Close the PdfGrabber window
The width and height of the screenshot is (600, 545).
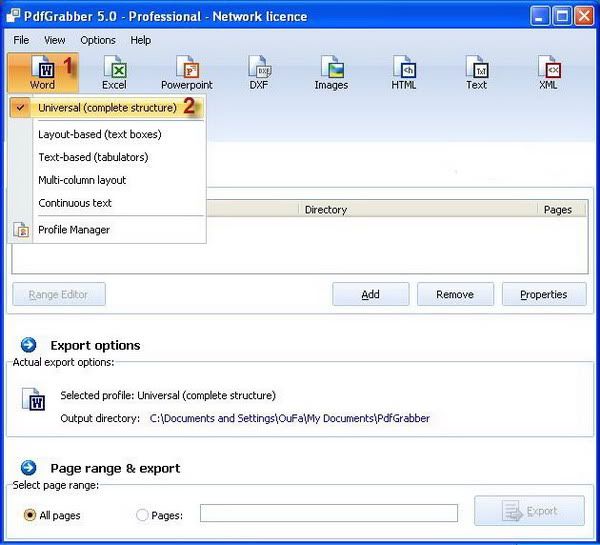point(584,16)
